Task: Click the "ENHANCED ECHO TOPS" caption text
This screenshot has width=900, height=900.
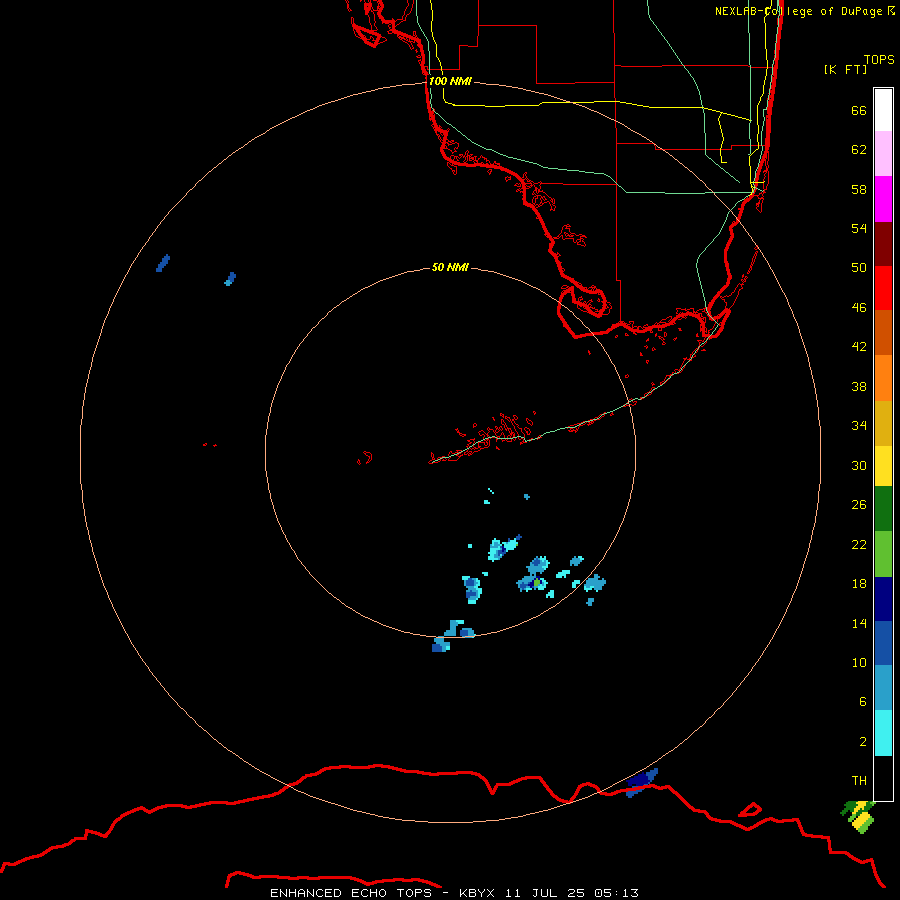Action: (x=351, y=893)
